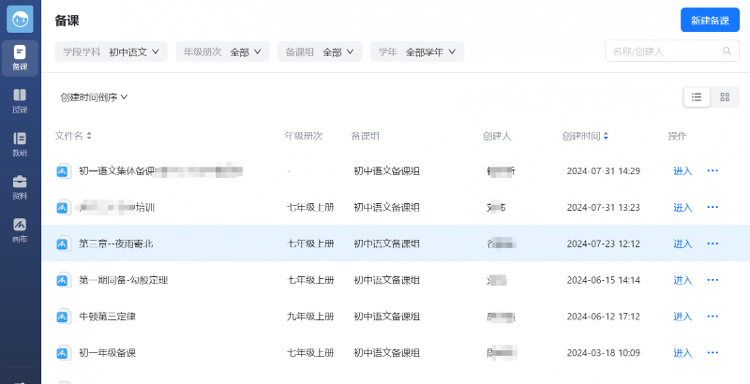Open more options for 2024-07-31 14:29 row

coord(713,171)
